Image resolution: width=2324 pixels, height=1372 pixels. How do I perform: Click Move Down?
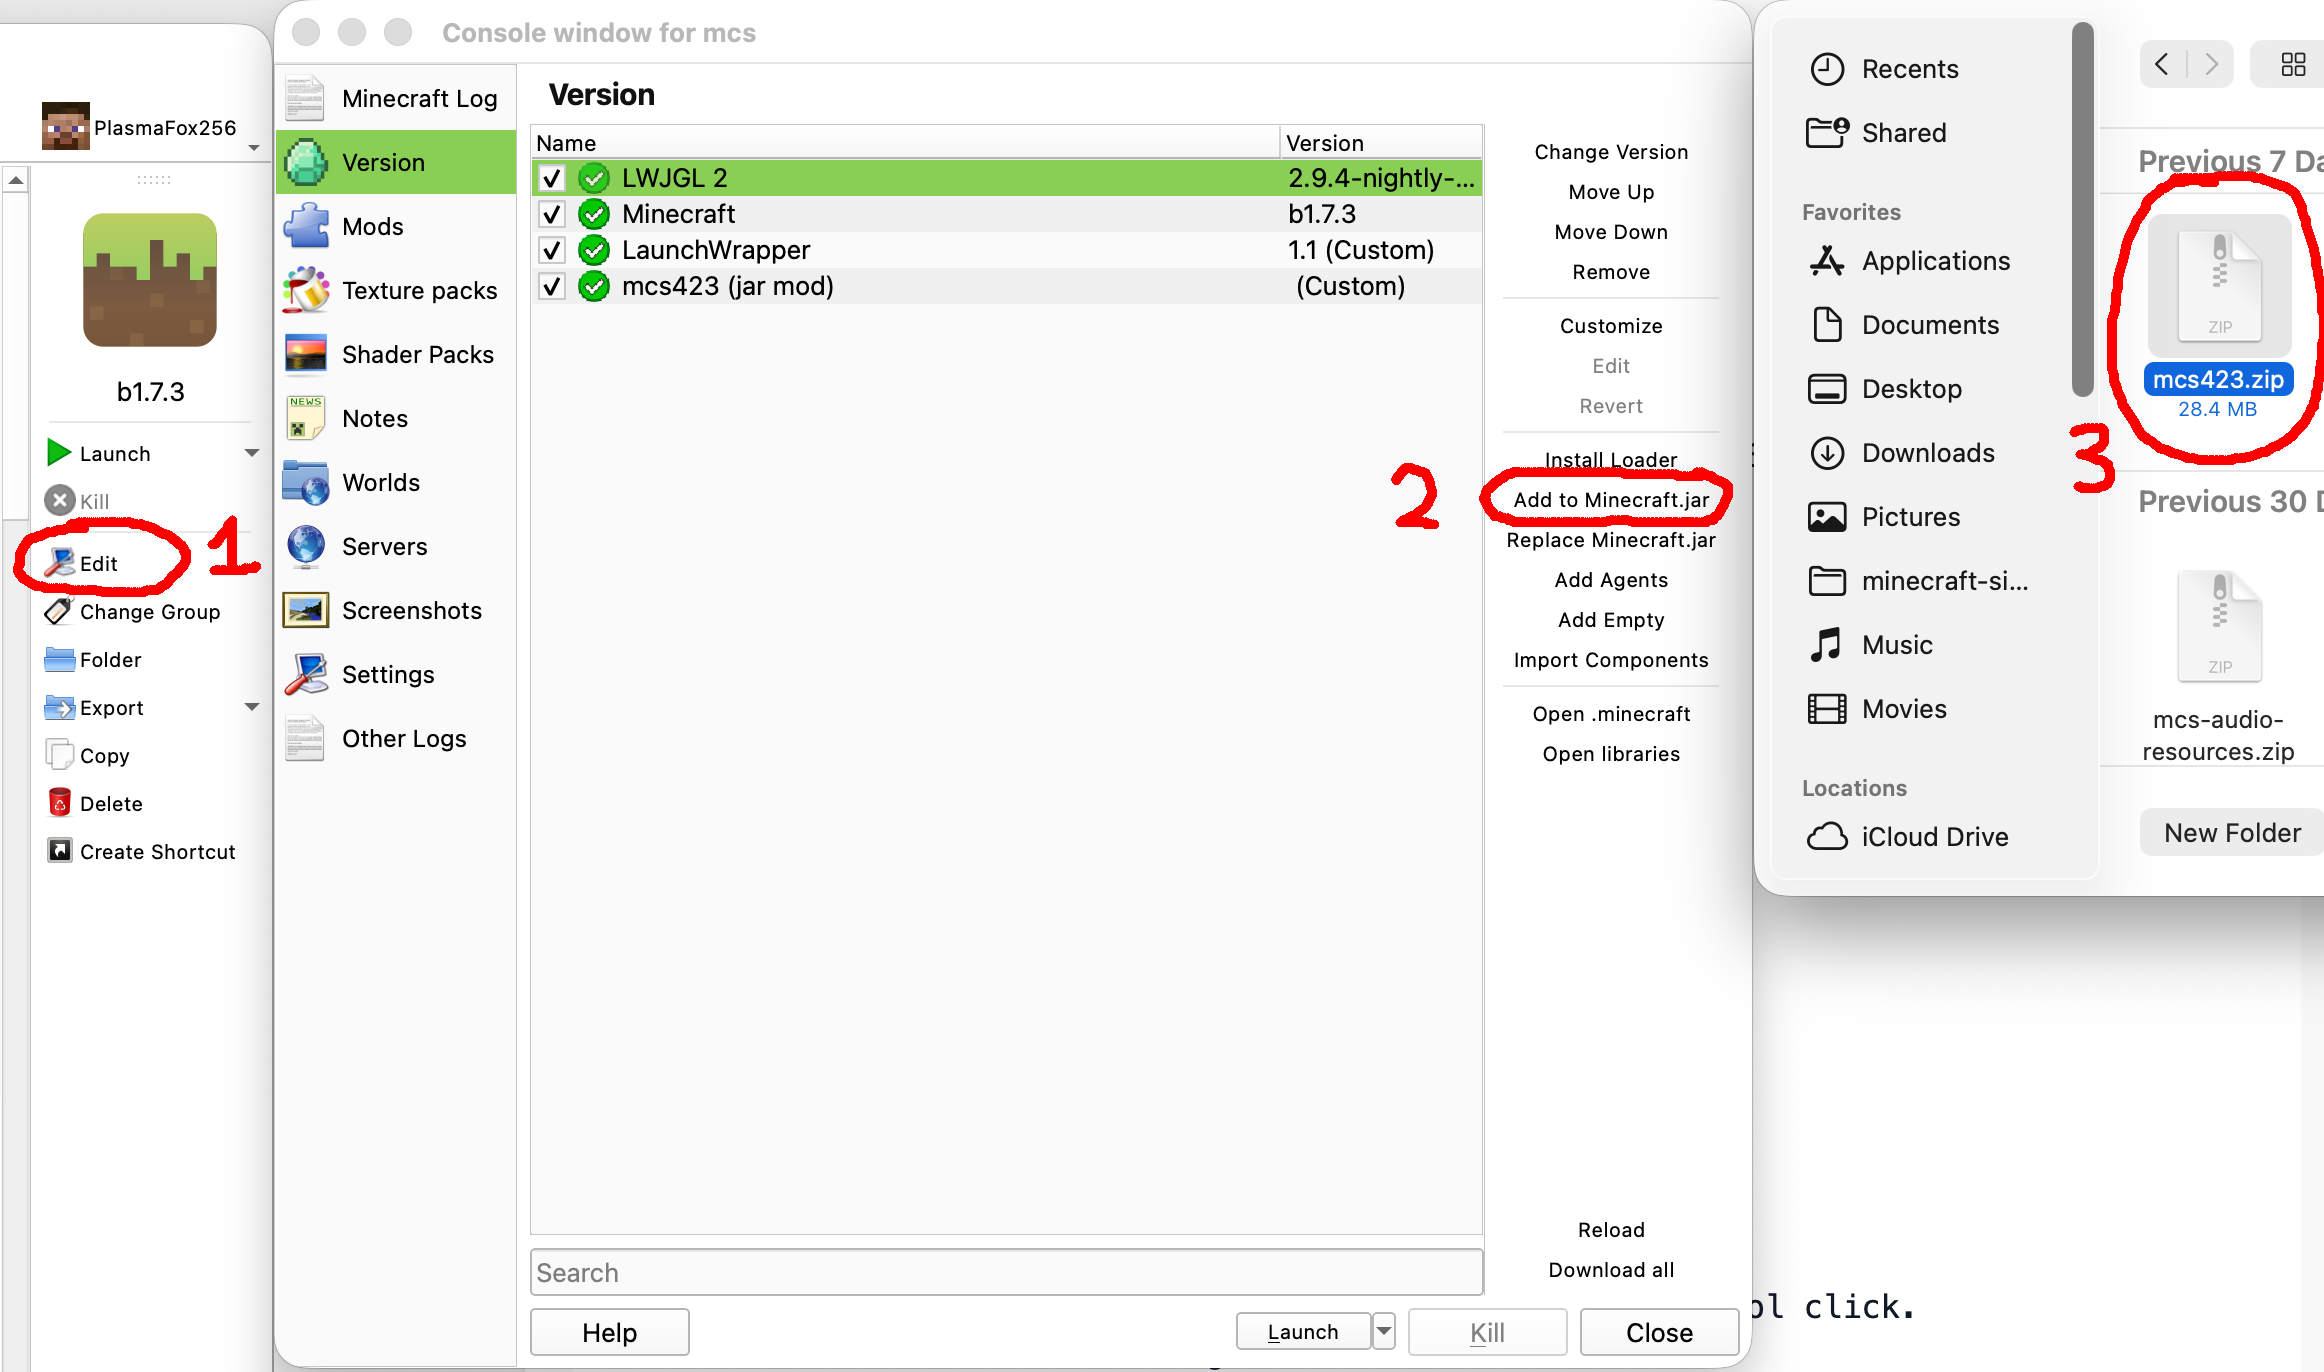(x=1611, y=232)
